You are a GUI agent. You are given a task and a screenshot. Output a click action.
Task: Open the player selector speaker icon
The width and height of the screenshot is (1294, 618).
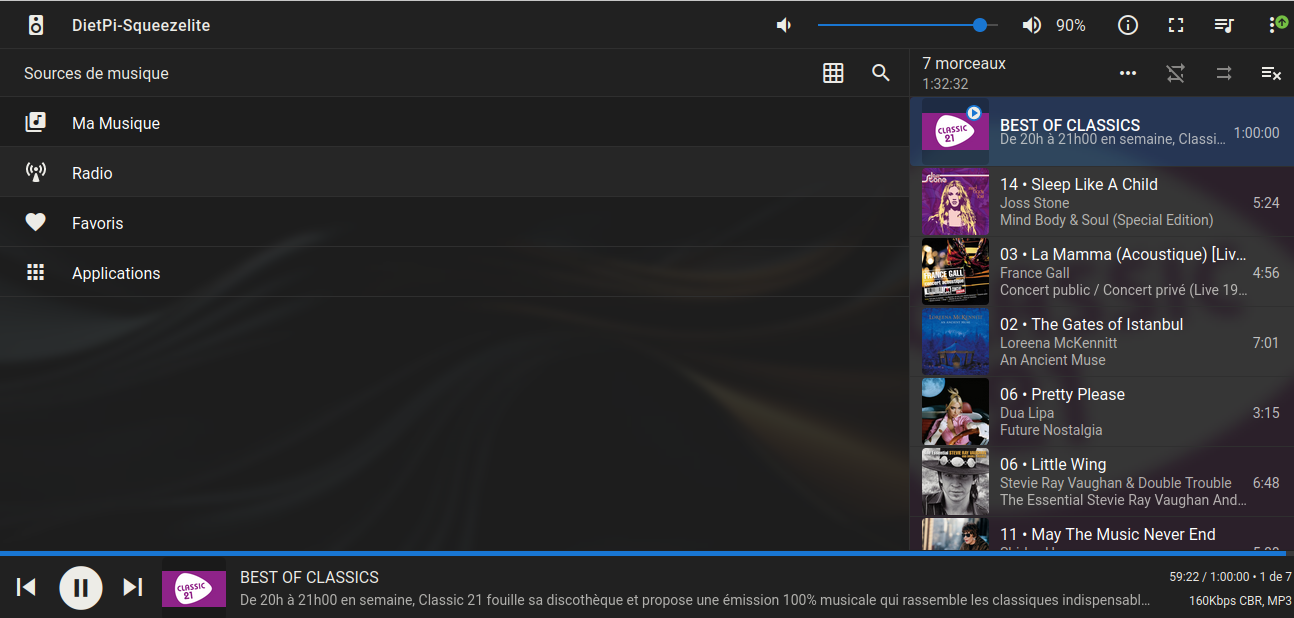36,25
